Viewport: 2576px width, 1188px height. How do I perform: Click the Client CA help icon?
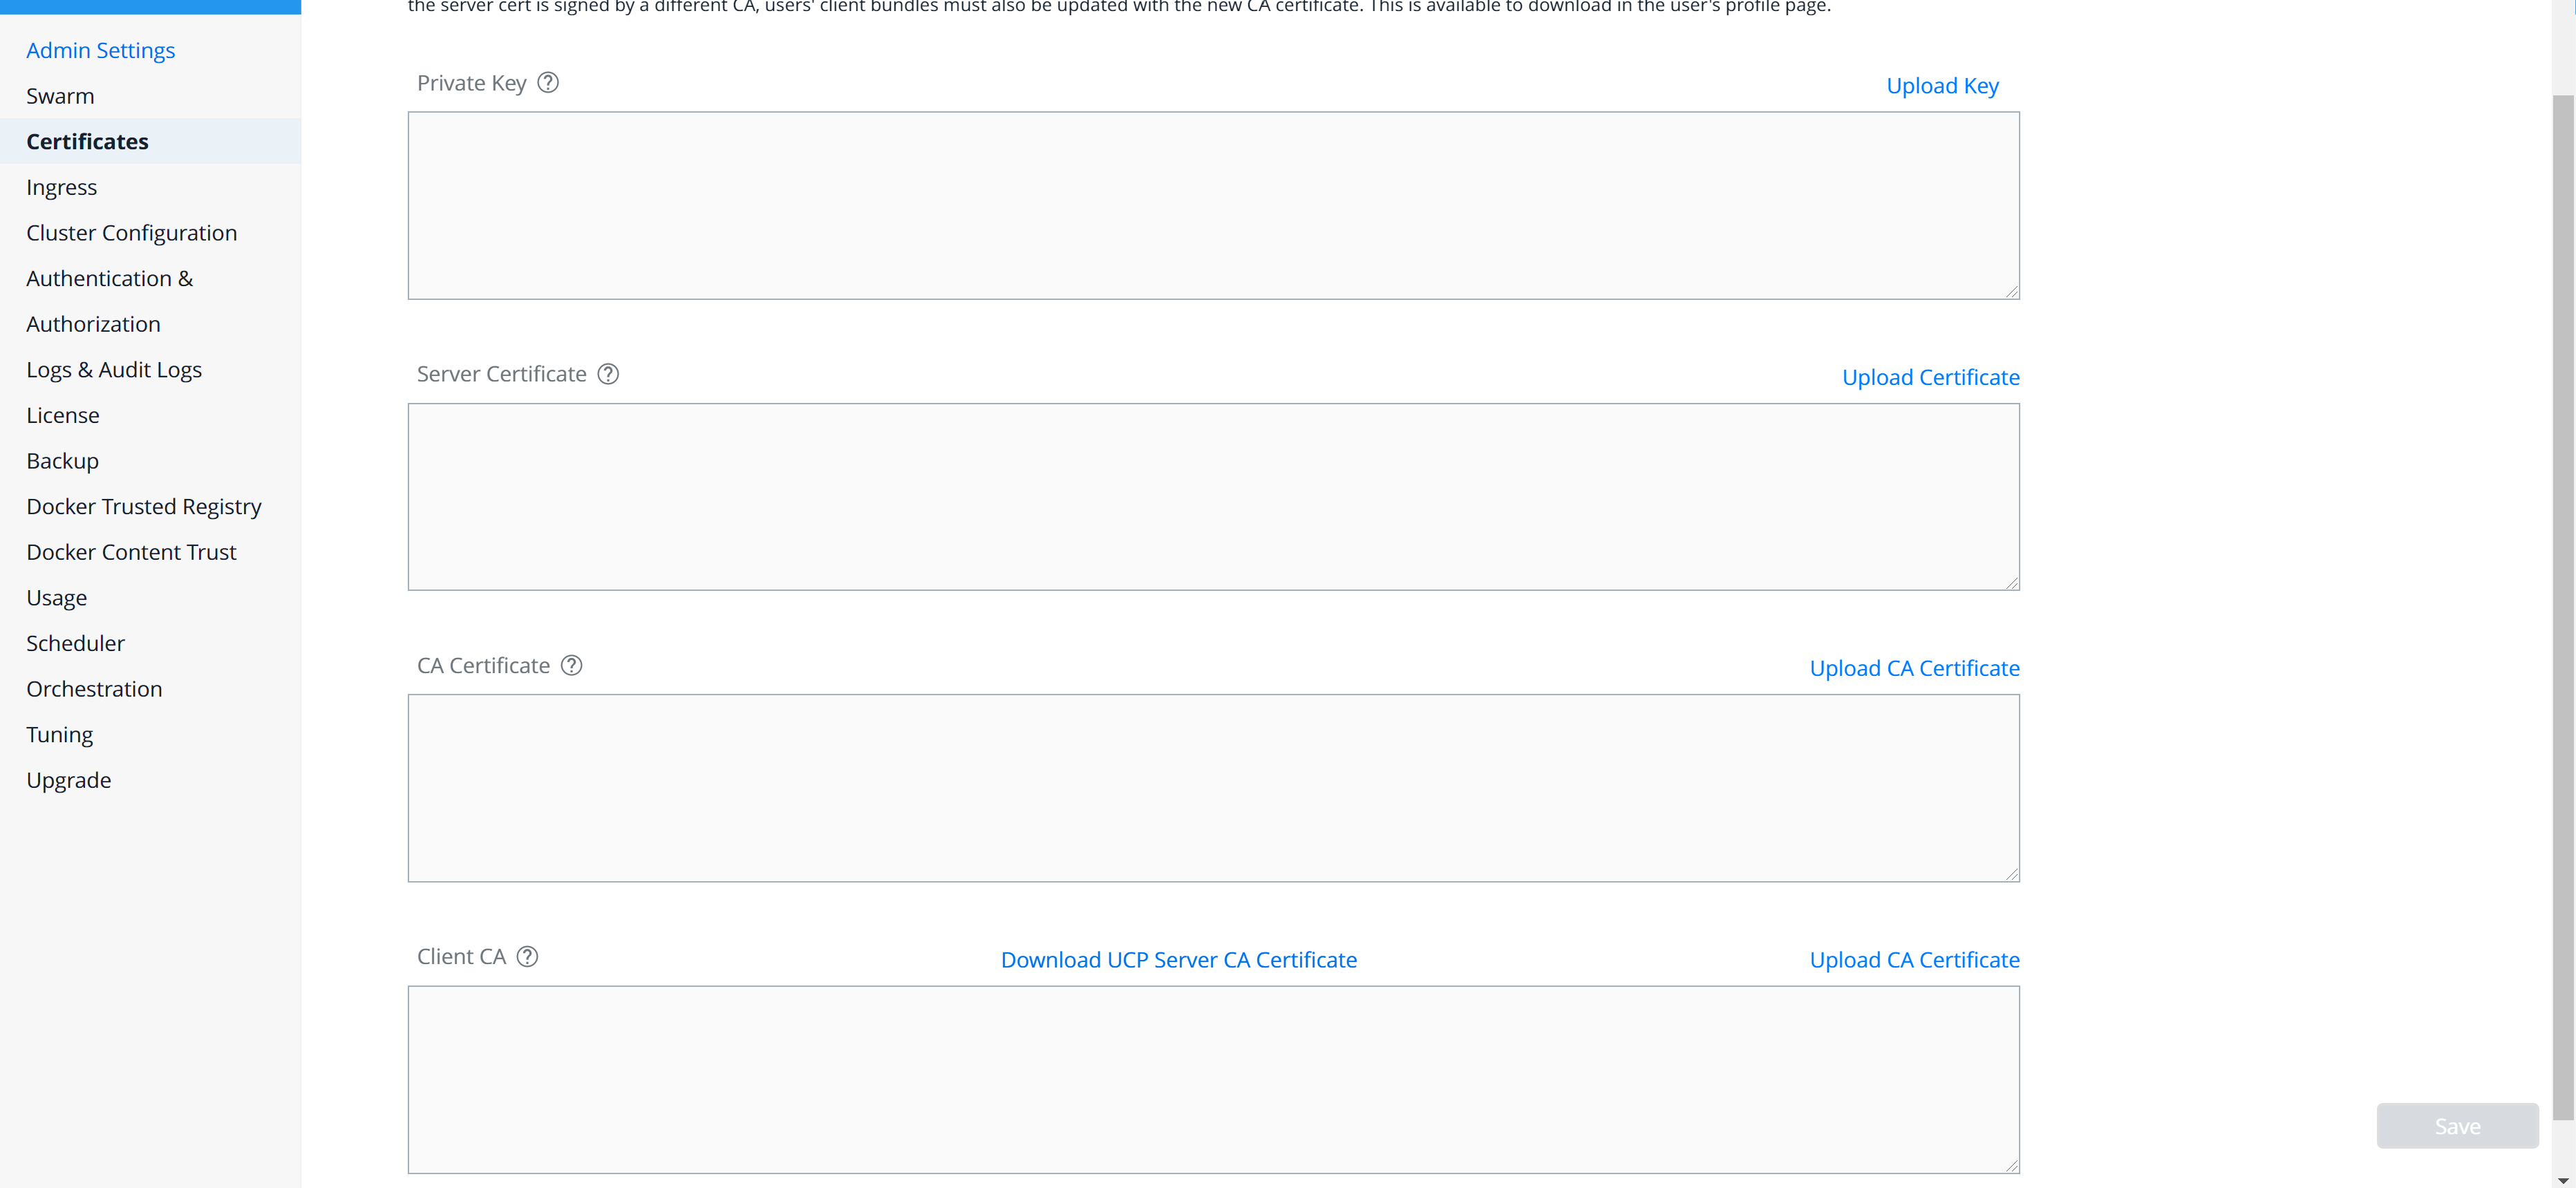(x=527, y=957)
